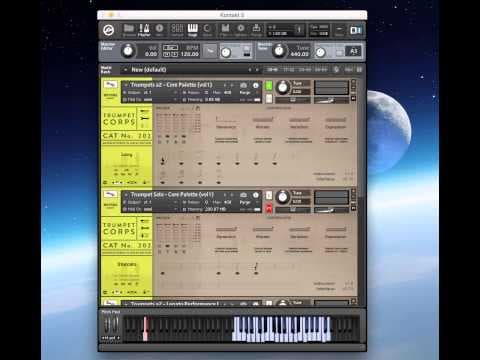The image size is (480, 360).
Task: Switch to rack page 17-32
Action: (289, 70)
